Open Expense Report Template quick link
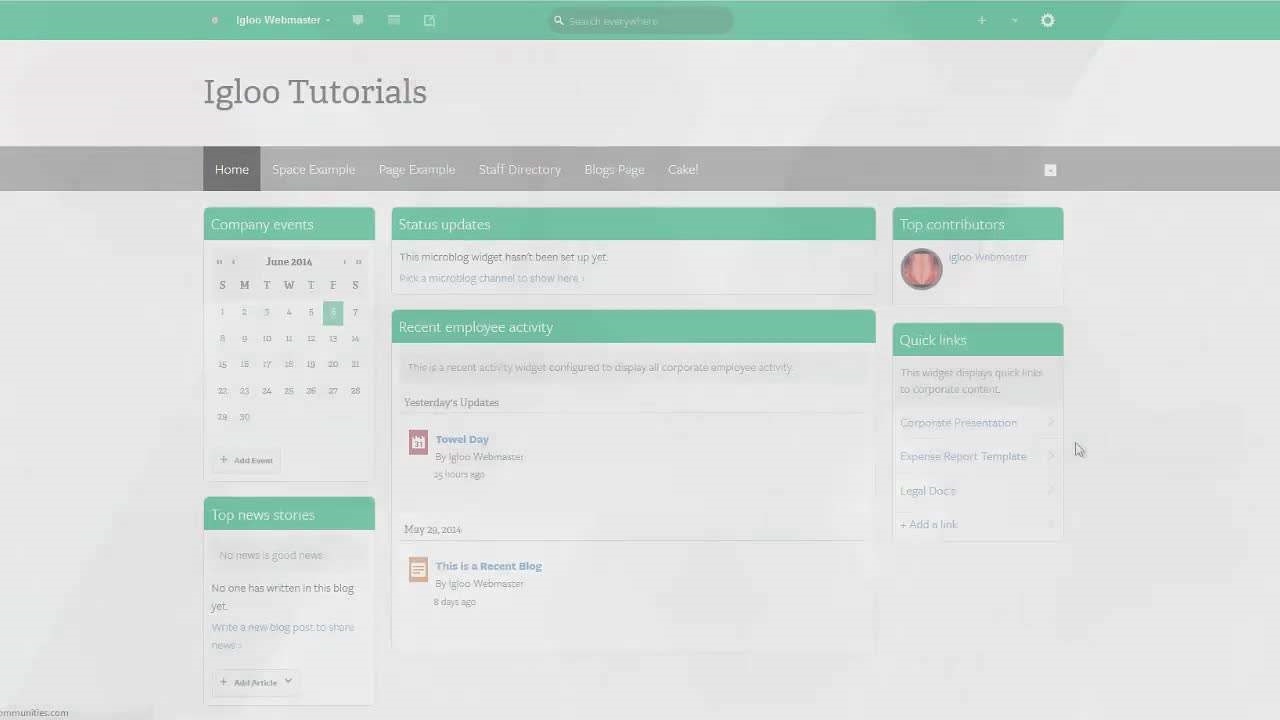 click(x=963, y=456)
